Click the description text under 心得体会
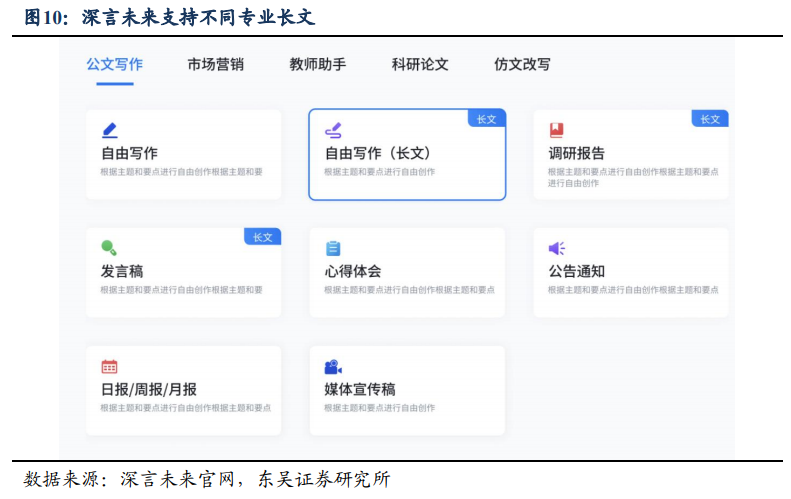 click(410, 290)
